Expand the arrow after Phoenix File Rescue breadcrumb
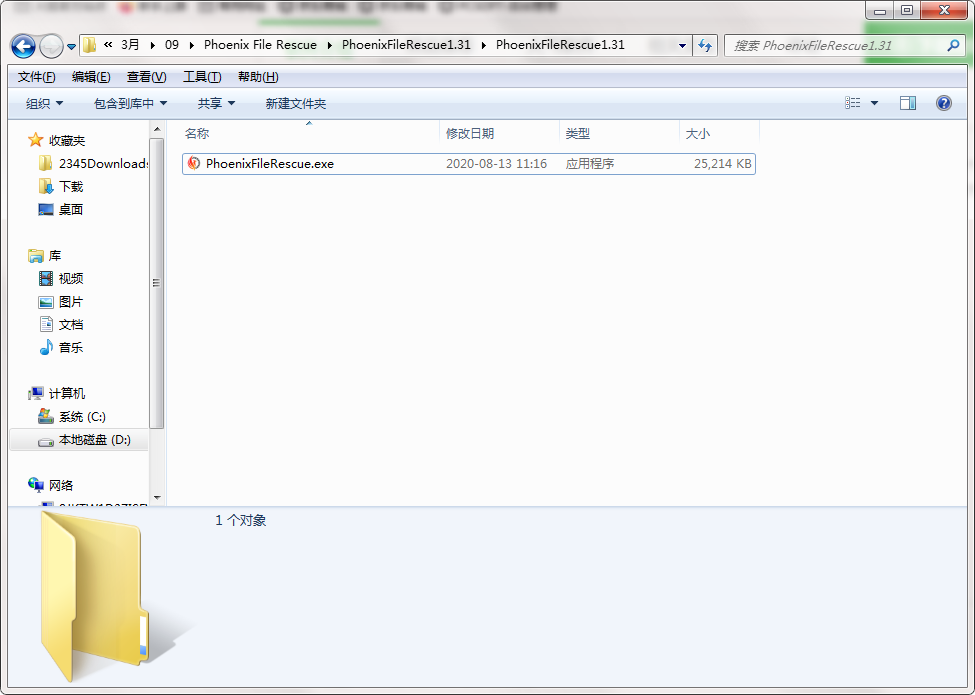Viewport: 975px width, 695px height. point(330,45)
